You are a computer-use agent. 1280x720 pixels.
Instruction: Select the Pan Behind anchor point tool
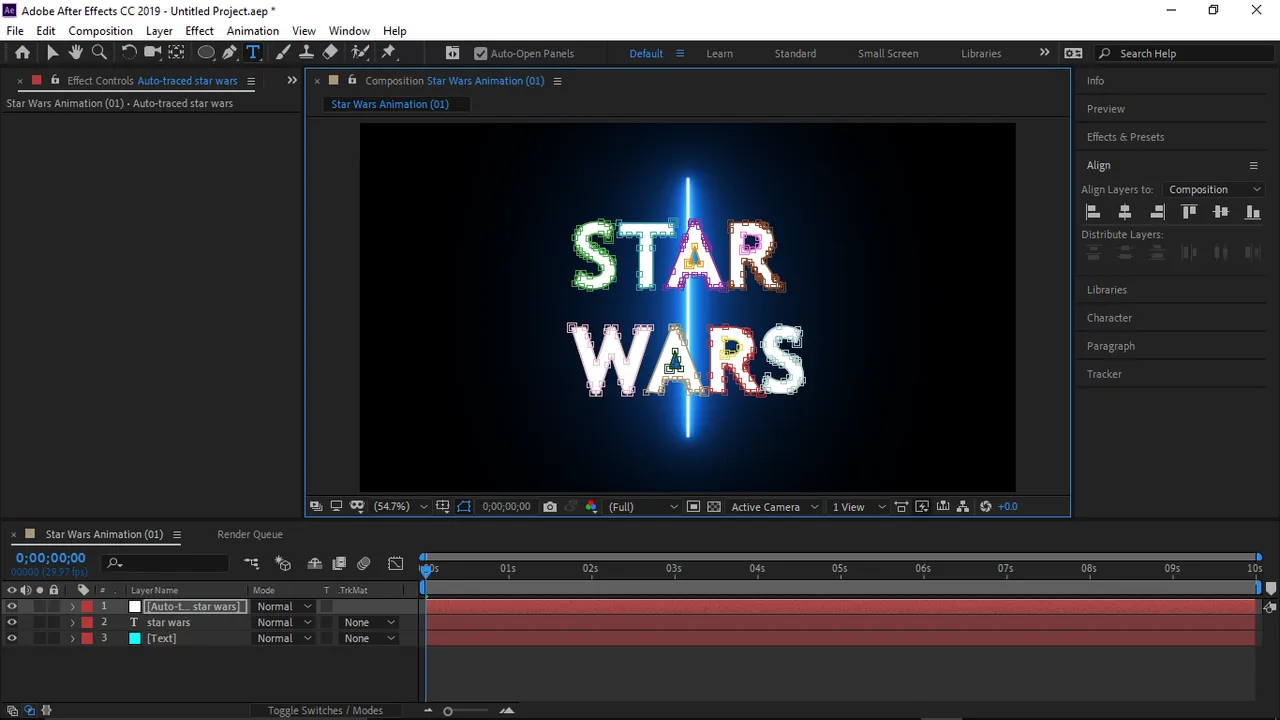(x=176, y=53)
